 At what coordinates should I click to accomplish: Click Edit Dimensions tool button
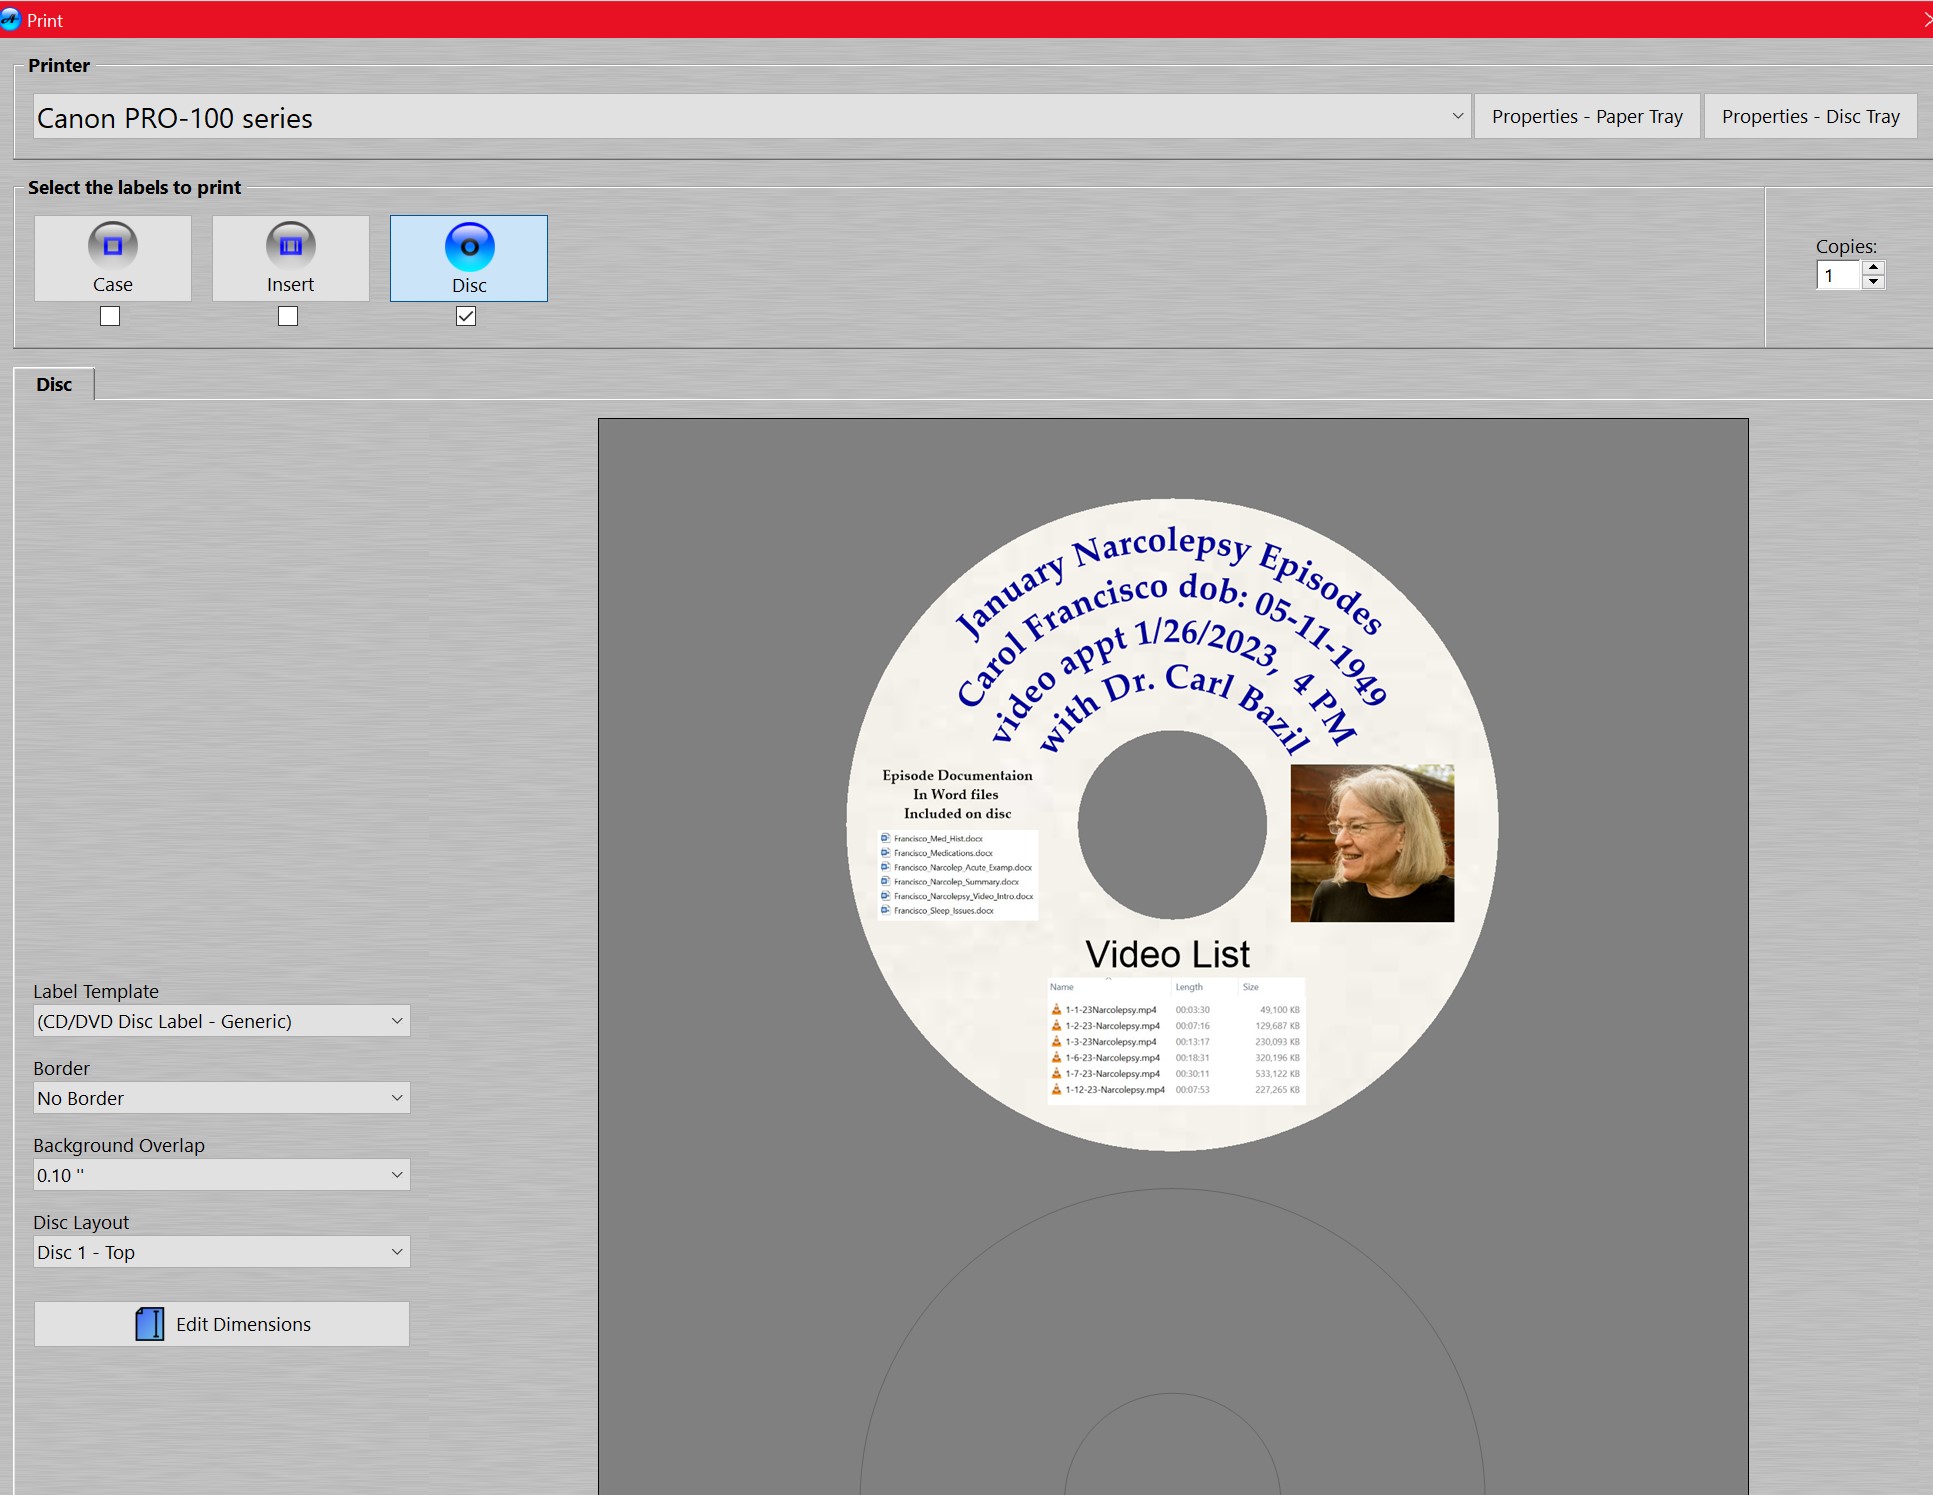pyautogui.click(x=220, y=1322)
